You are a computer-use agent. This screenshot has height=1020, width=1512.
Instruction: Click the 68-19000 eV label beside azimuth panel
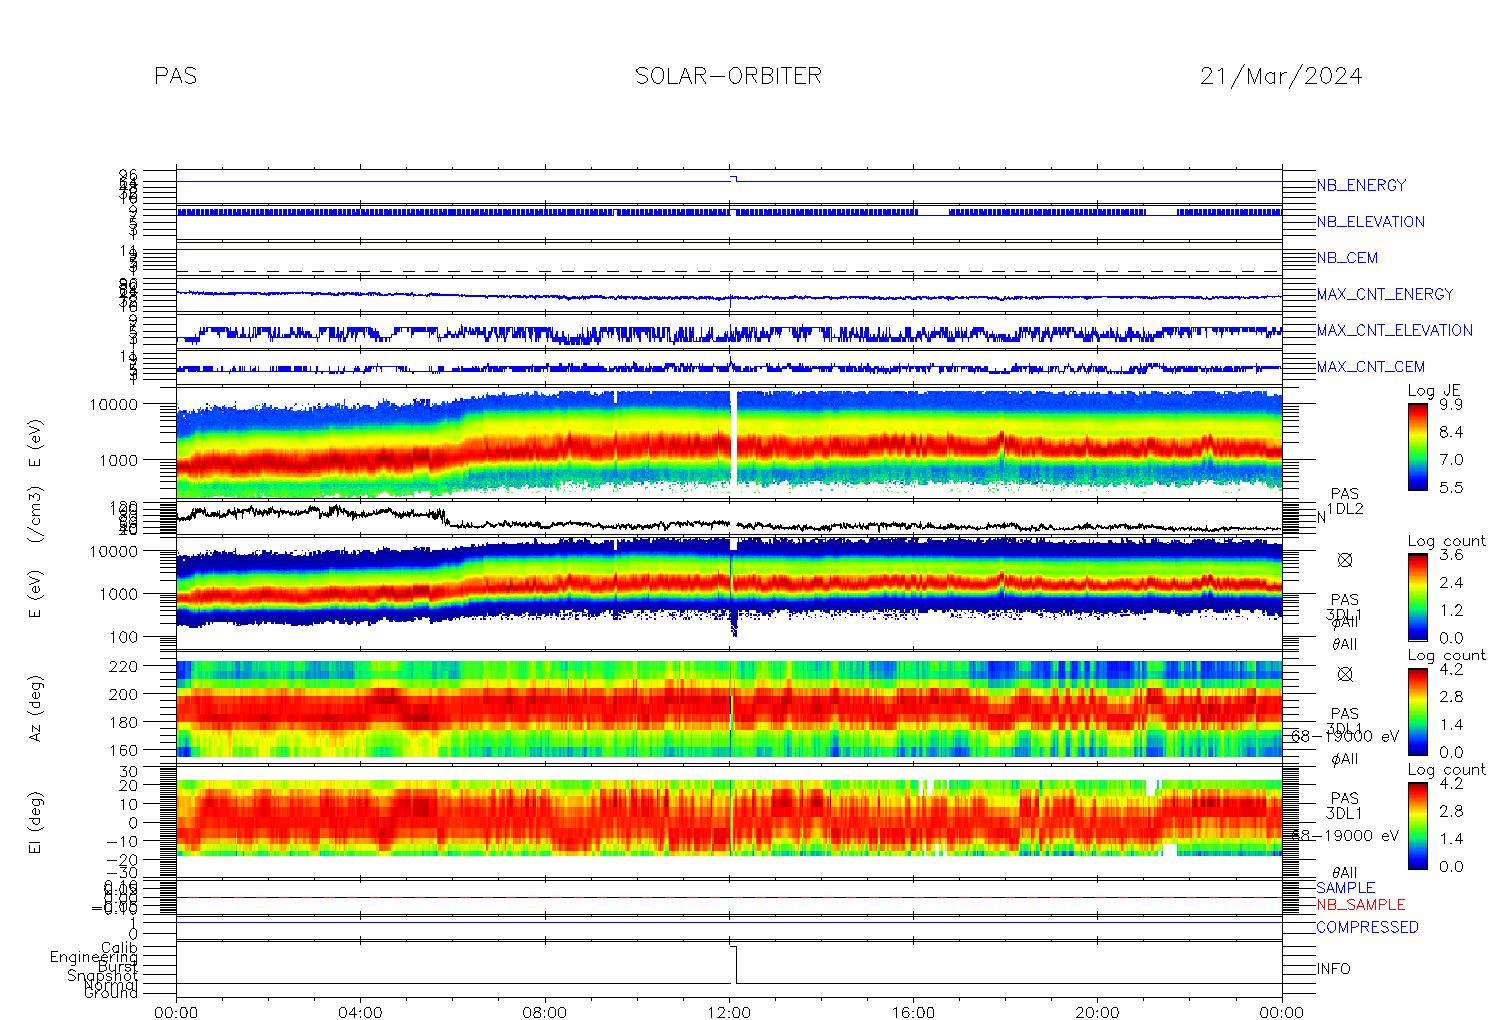click(x=1345, y=736)
